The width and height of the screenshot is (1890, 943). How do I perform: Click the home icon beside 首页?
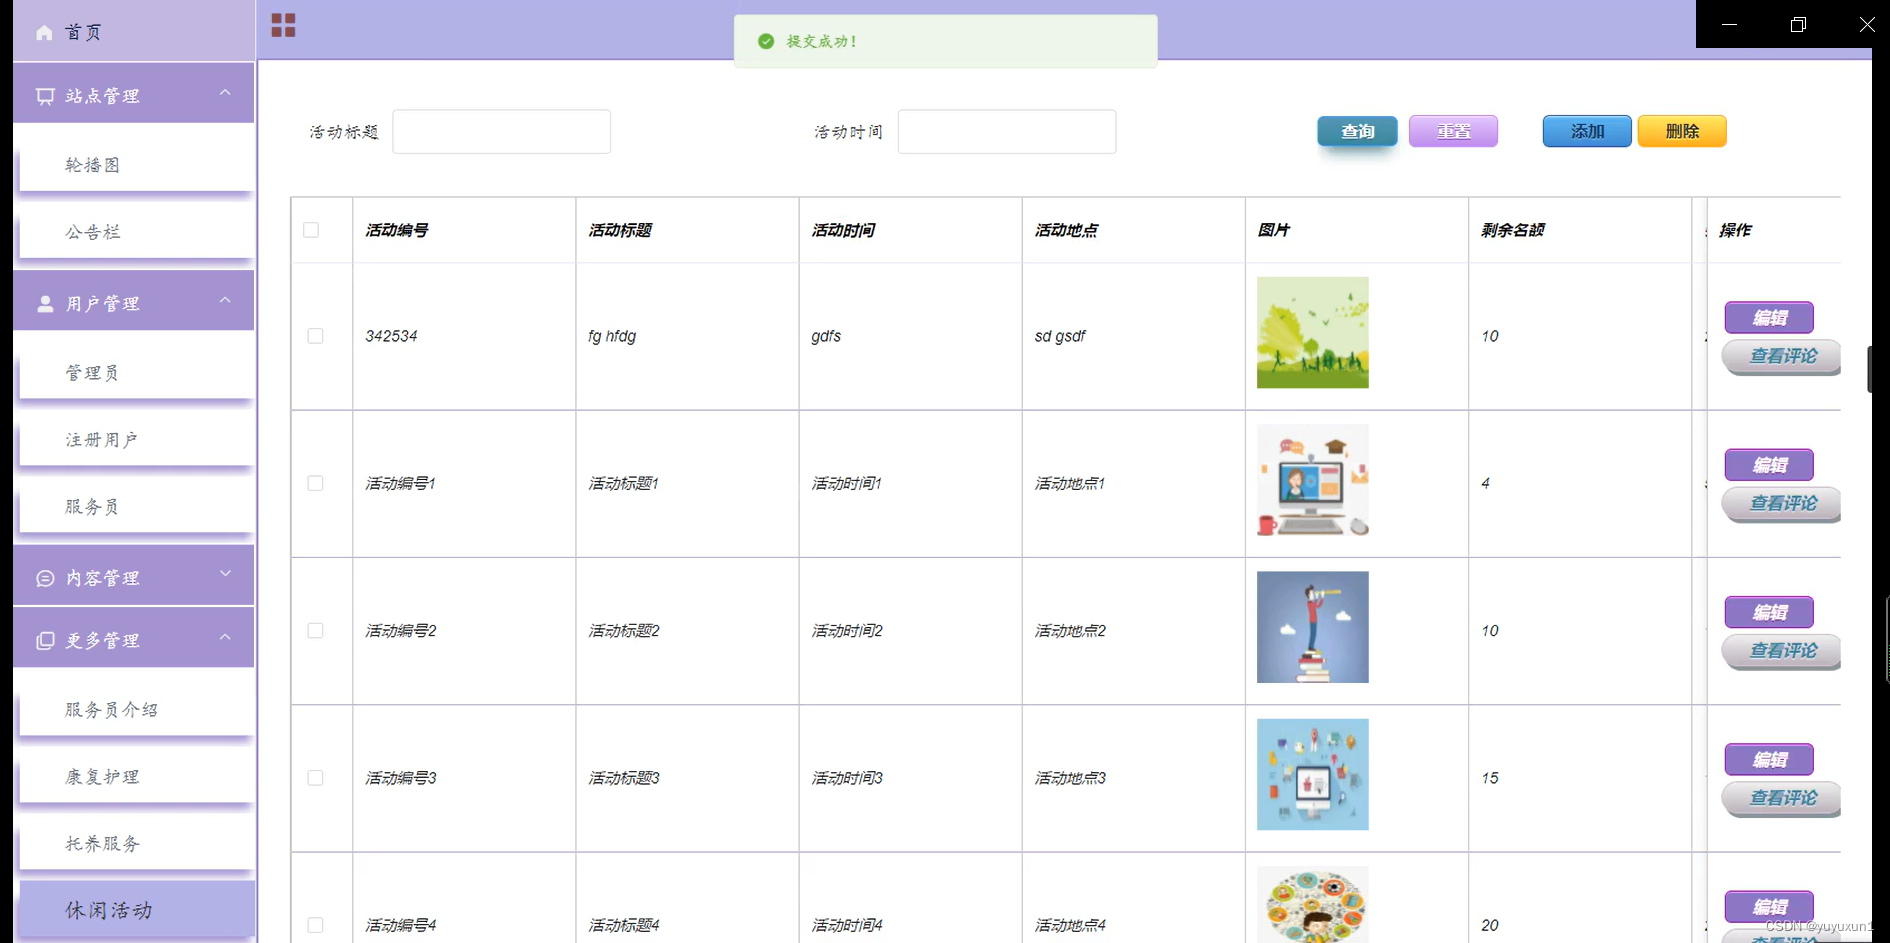(x=44, y=33)
